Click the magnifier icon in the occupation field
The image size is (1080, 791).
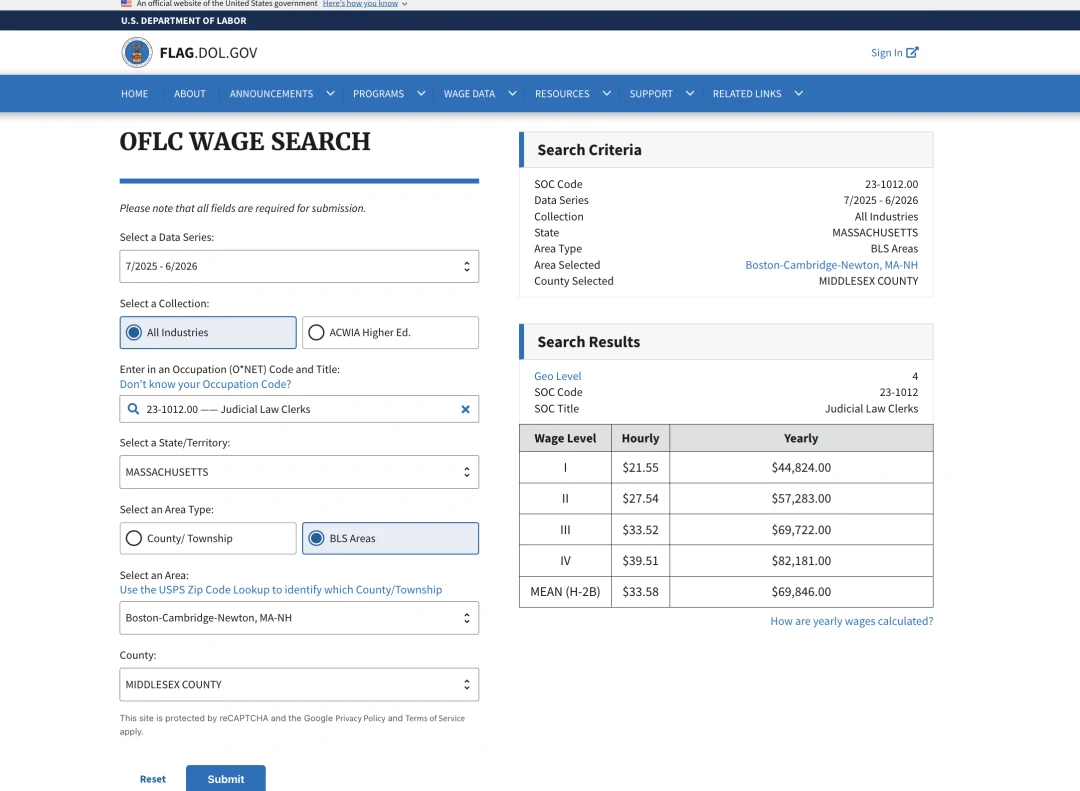click(x=133, y=409)
